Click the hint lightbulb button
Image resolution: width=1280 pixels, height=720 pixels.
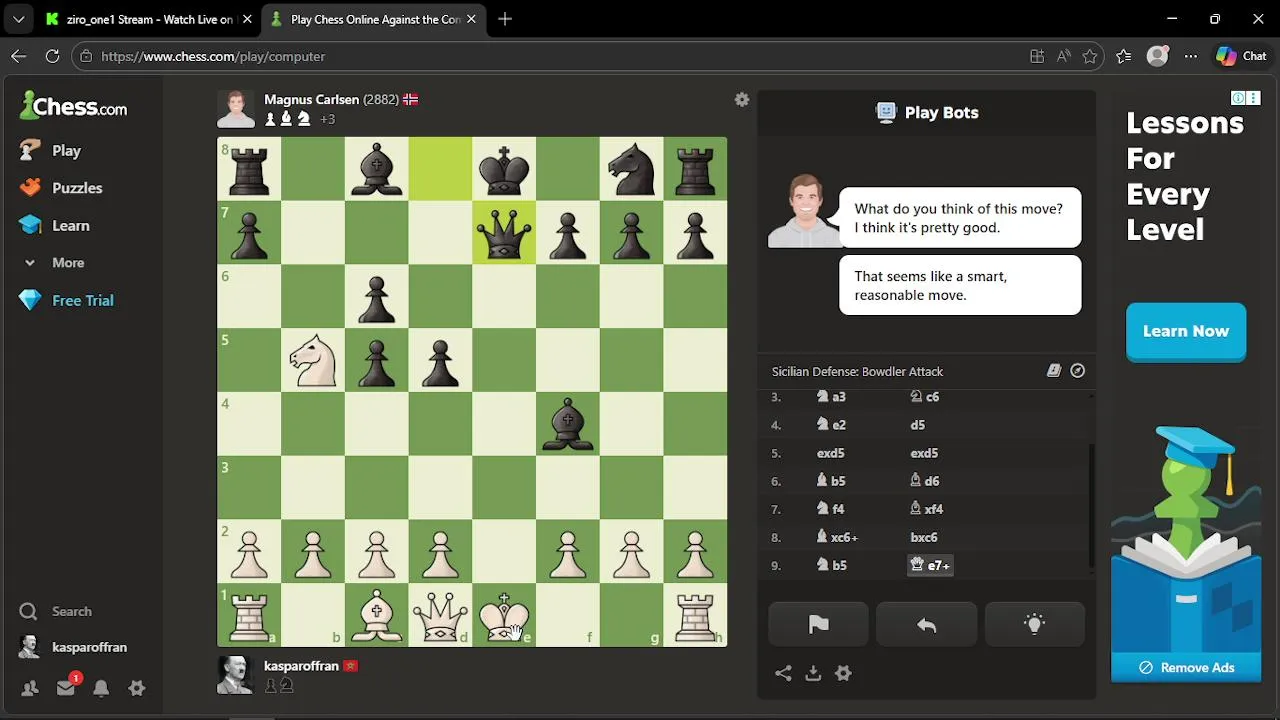pyautogui.click(x=1035, y=625)
